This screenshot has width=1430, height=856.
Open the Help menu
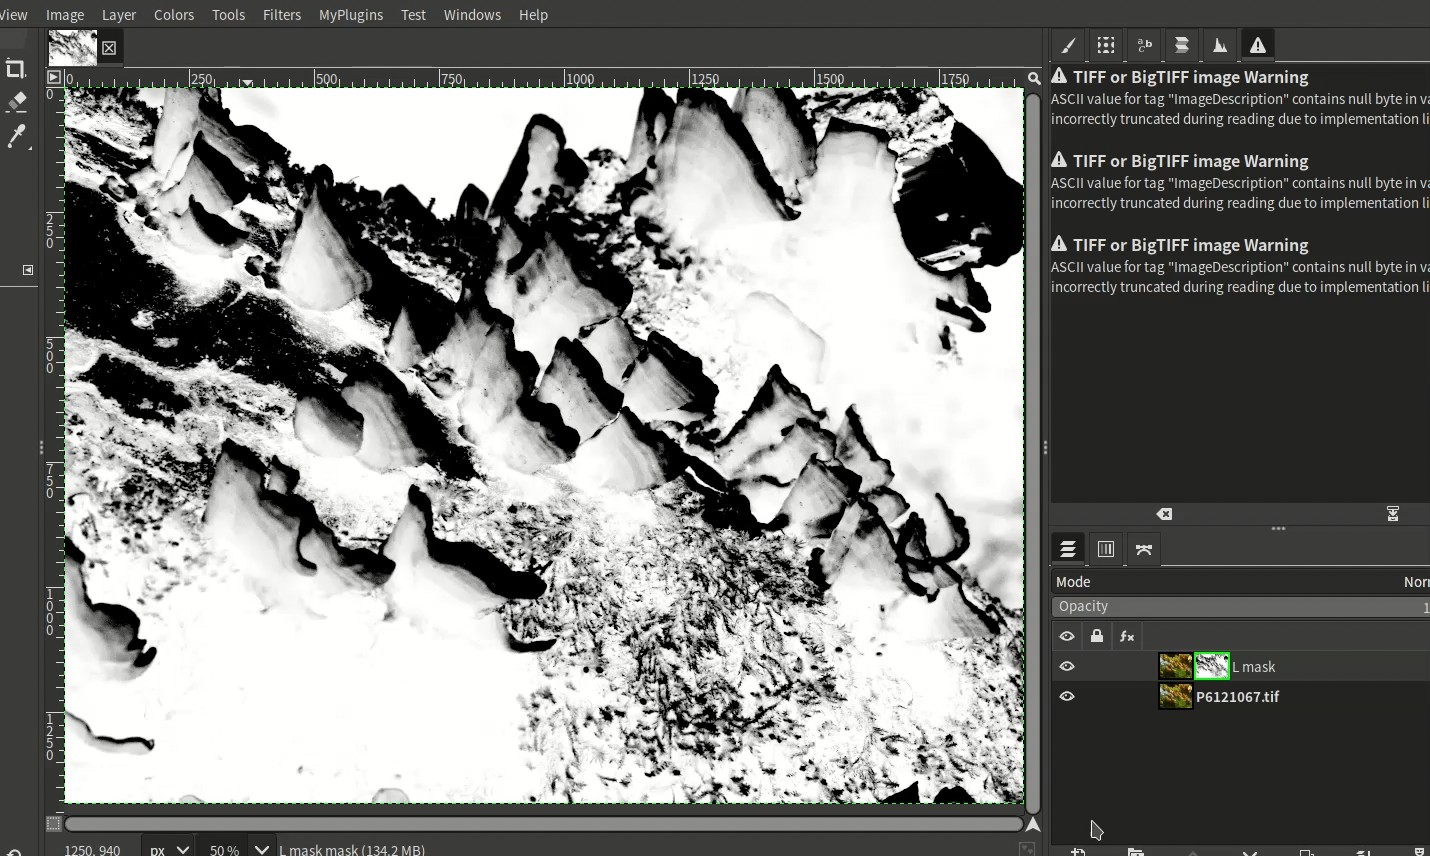point(533,15)
